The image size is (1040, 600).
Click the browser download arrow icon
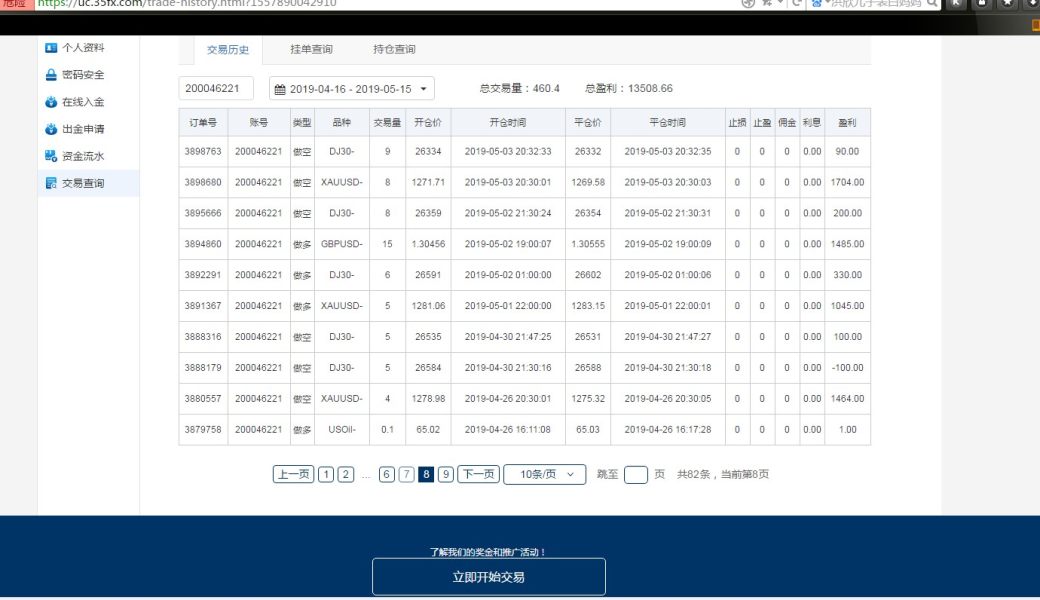click(x=1031, y=4)
